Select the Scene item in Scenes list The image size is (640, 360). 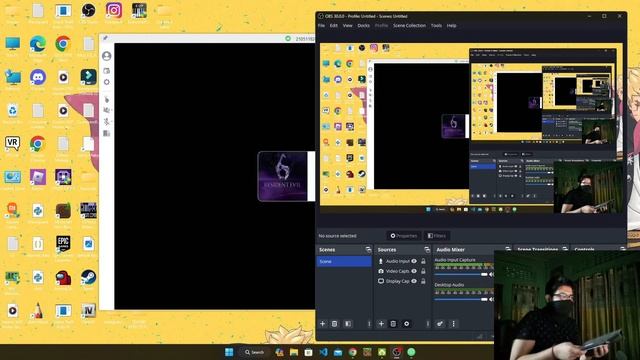coord(344,261)
